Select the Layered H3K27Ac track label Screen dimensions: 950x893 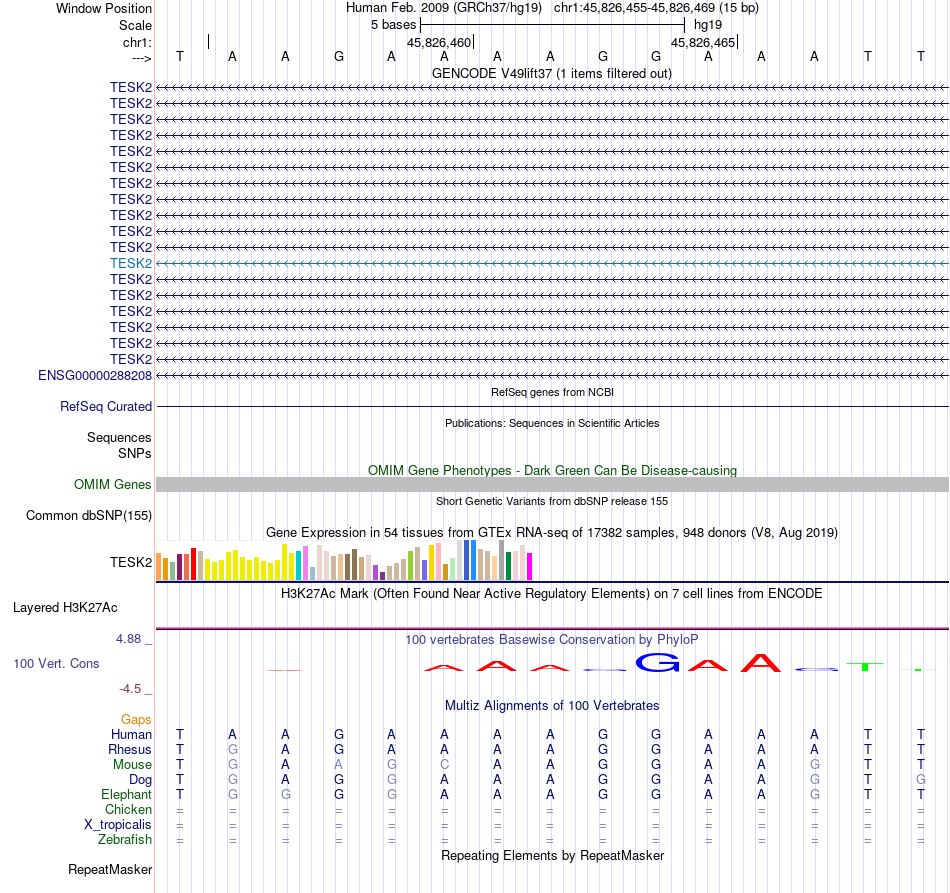(65, 608)
